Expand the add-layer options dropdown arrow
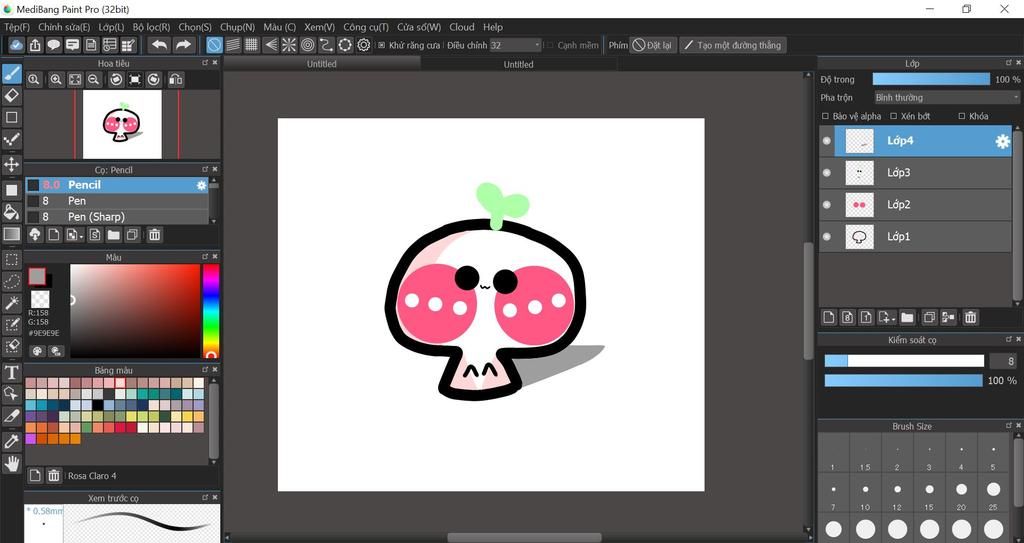This screenshot has width=1024, height=543. pyautogui.click(x=893, y=319)
